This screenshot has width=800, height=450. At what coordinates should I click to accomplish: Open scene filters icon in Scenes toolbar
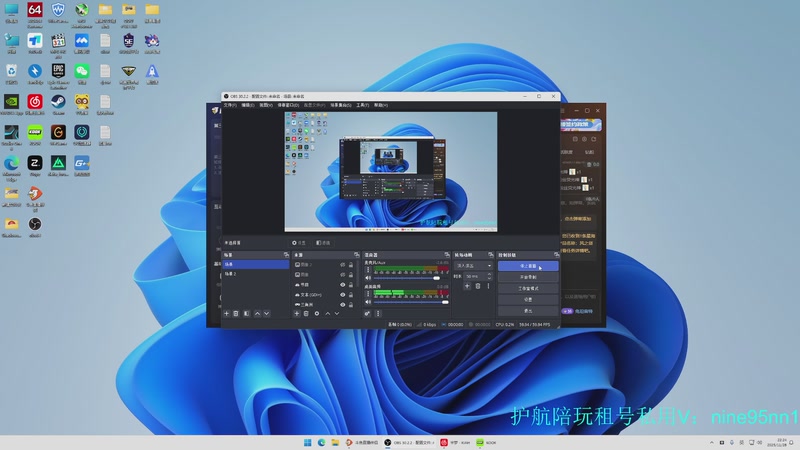246,313
